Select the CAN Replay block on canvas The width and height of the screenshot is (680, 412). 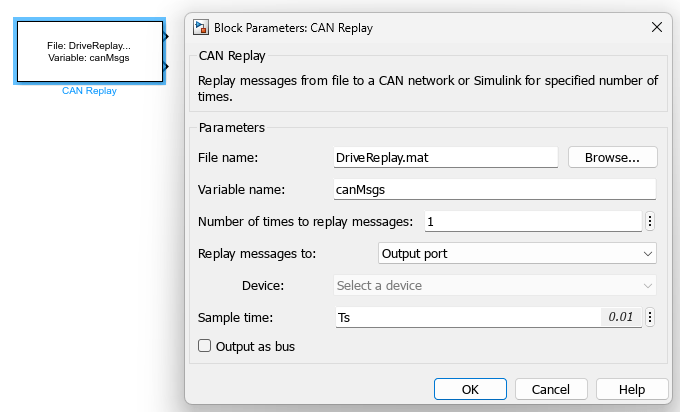click(89, 51)
